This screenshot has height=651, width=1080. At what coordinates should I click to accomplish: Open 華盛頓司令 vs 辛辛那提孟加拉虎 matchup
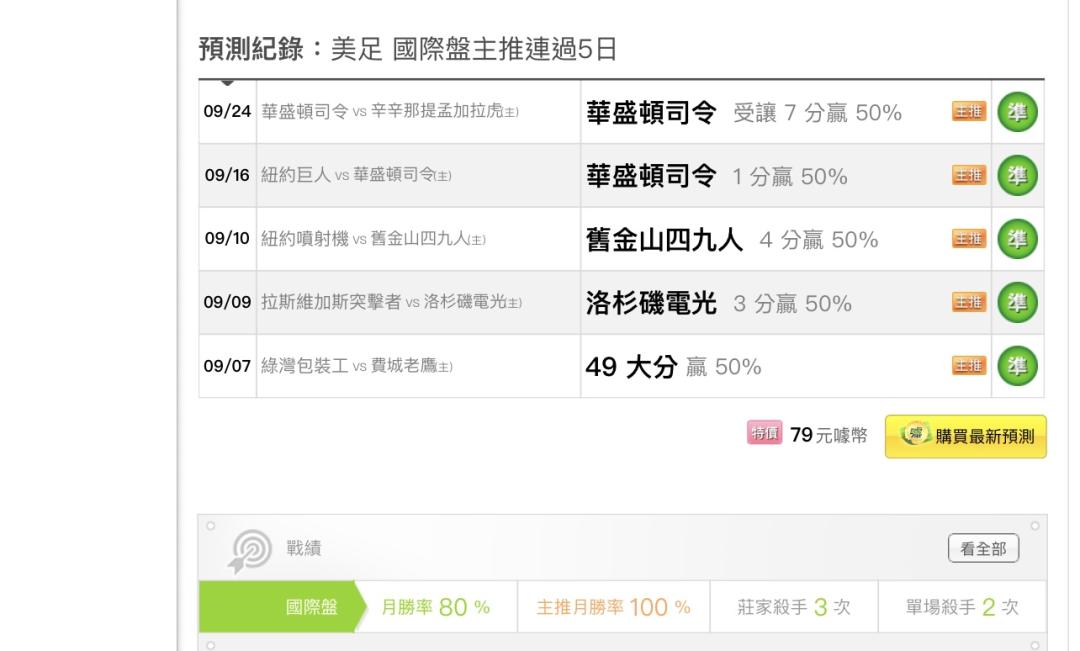point(390,111)
